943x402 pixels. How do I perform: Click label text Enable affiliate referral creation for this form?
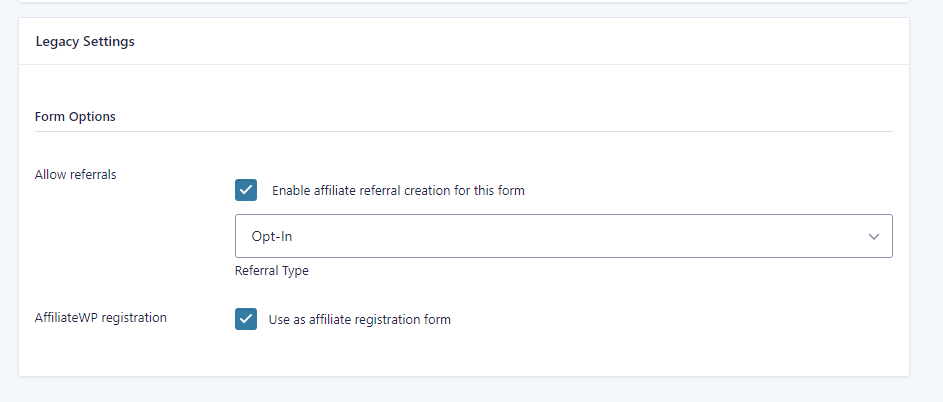tap(398, 191)
